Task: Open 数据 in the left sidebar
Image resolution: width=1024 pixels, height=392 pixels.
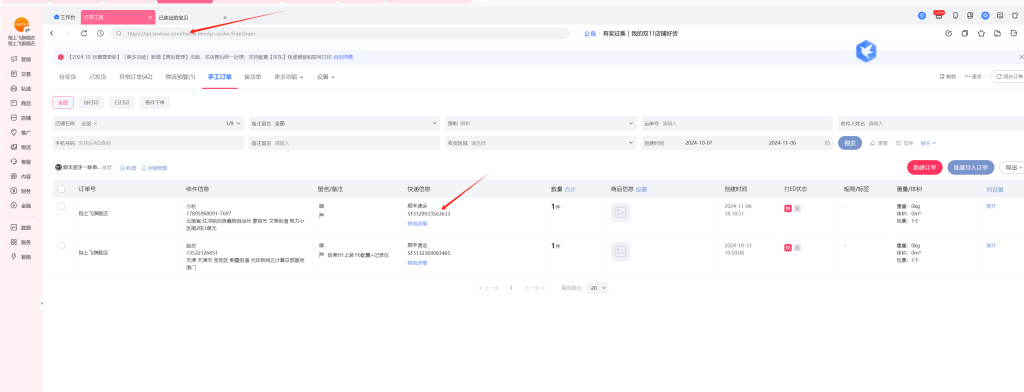Action: (x=21, y=227)
